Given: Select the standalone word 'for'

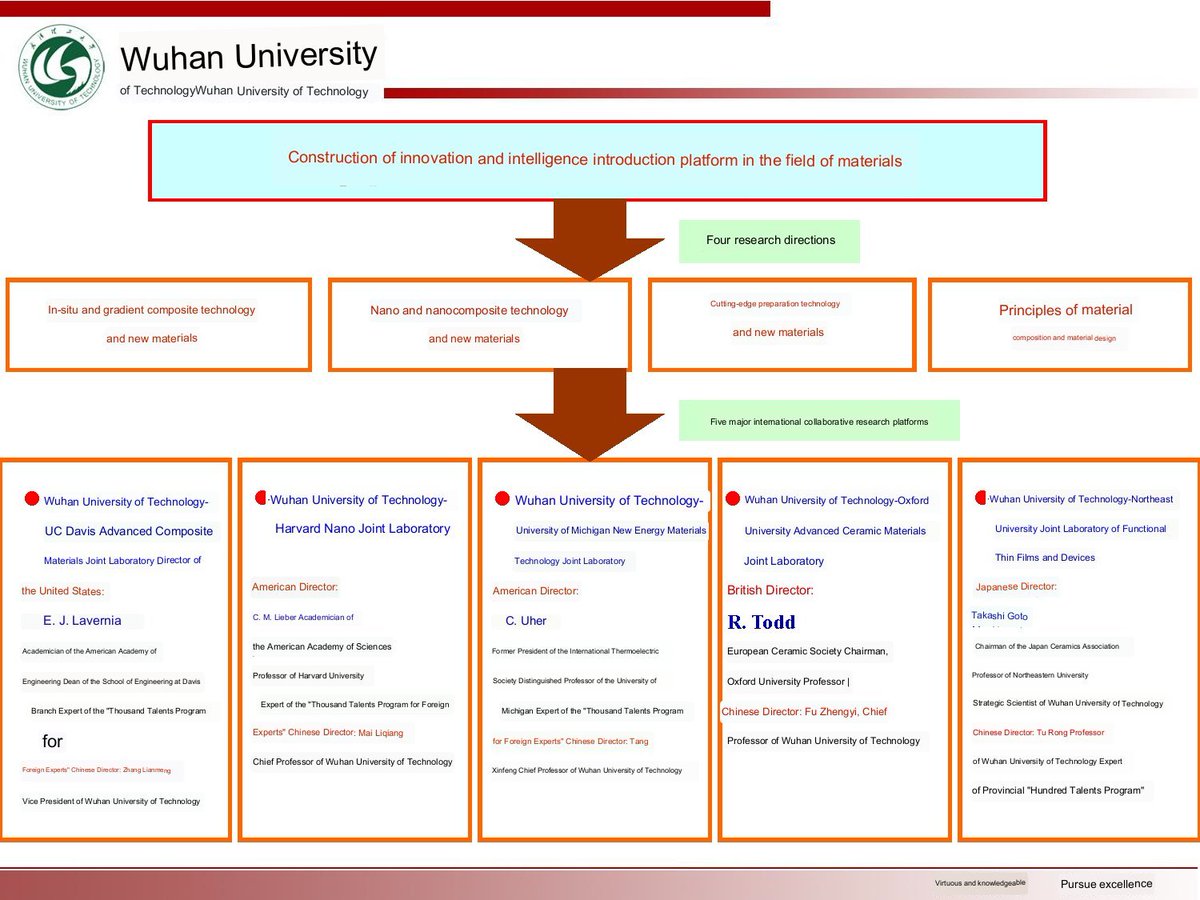Looking at the screenshot, I should (53, 742).
